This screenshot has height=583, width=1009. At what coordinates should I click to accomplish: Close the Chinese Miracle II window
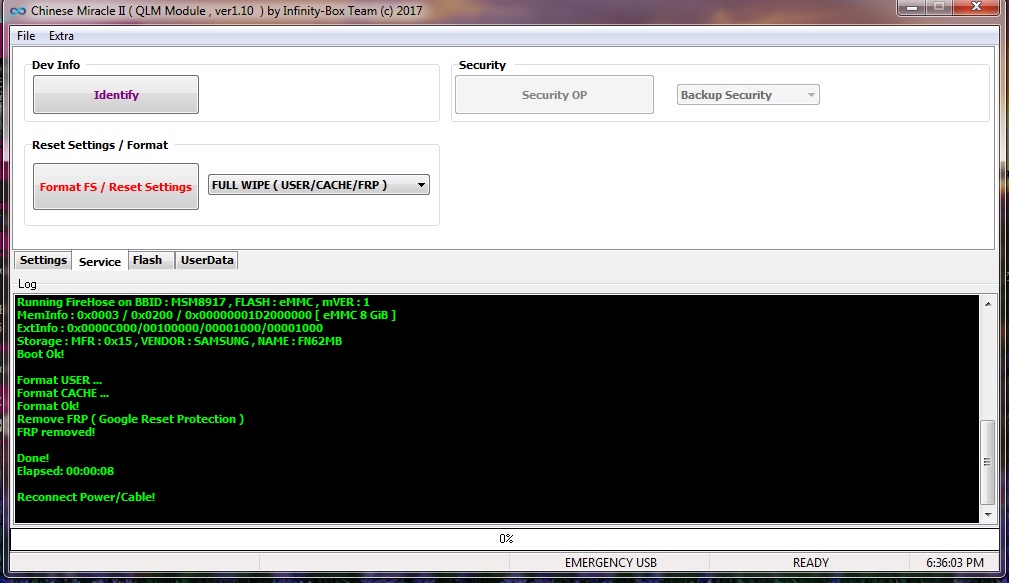[976, 8]
